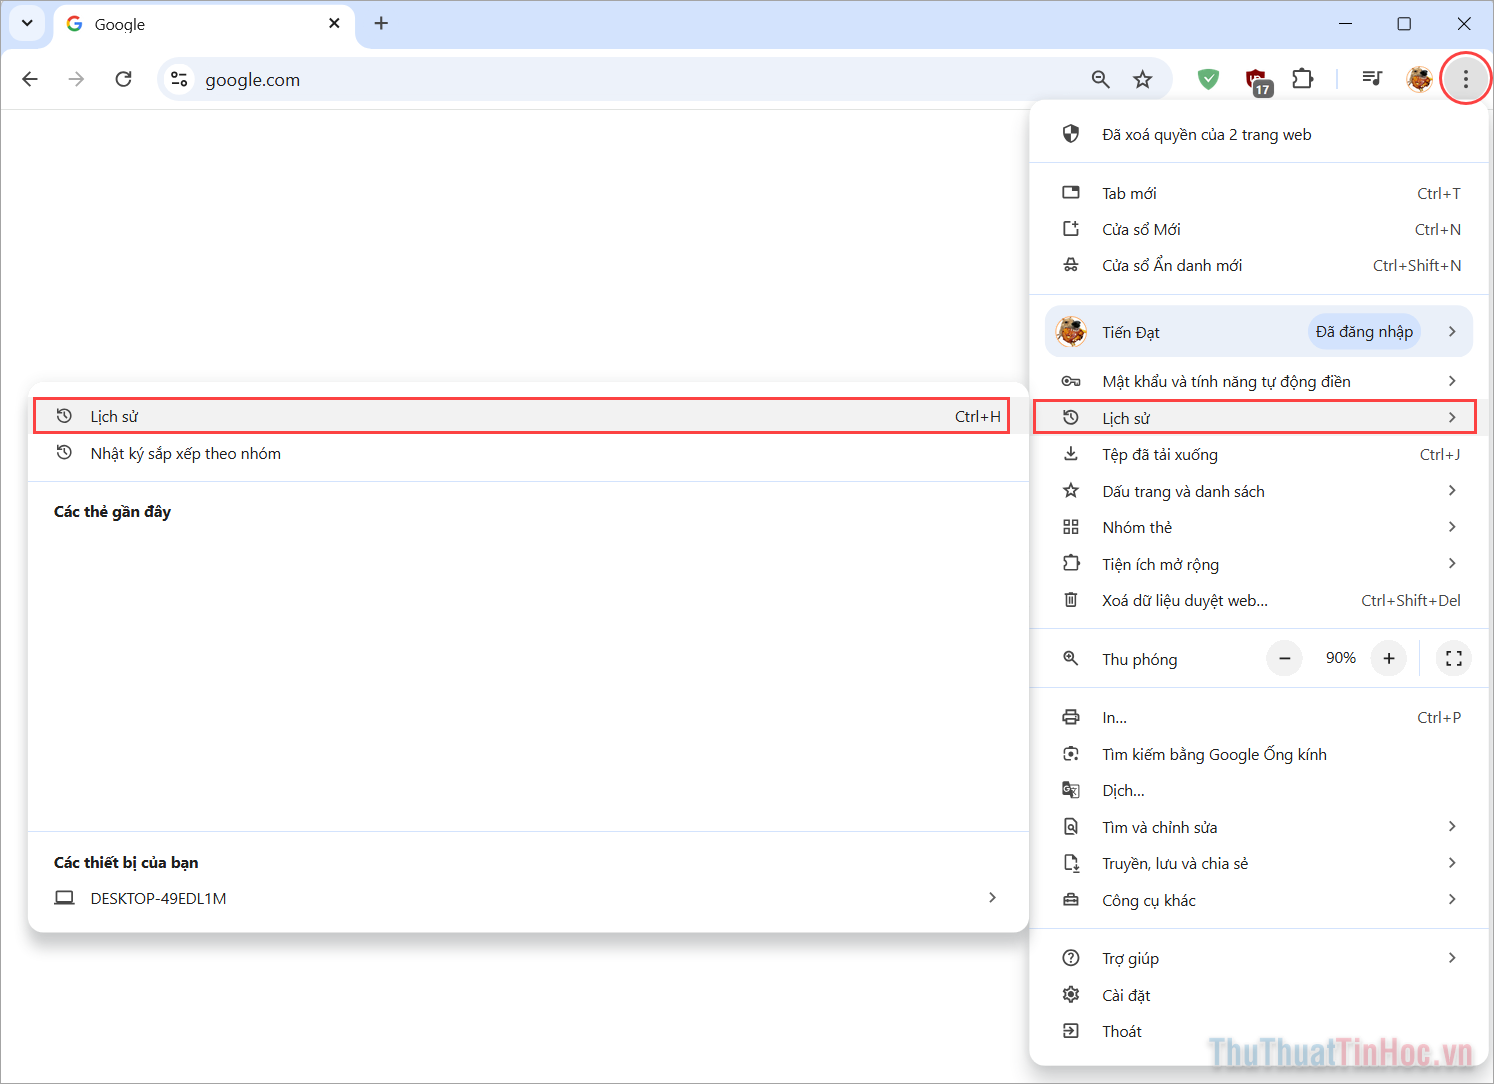Screen dimensions: 1494x1084
Task: Open the Extensions puzzle-piece icon
Action: click(1302, 79)
